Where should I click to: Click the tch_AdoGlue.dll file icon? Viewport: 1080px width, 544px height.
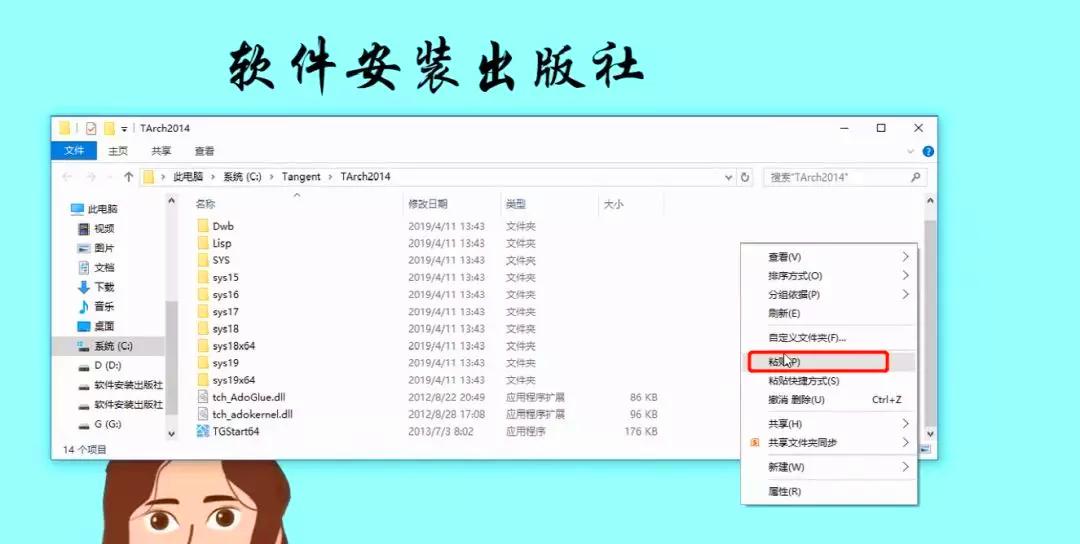[202, 397]
